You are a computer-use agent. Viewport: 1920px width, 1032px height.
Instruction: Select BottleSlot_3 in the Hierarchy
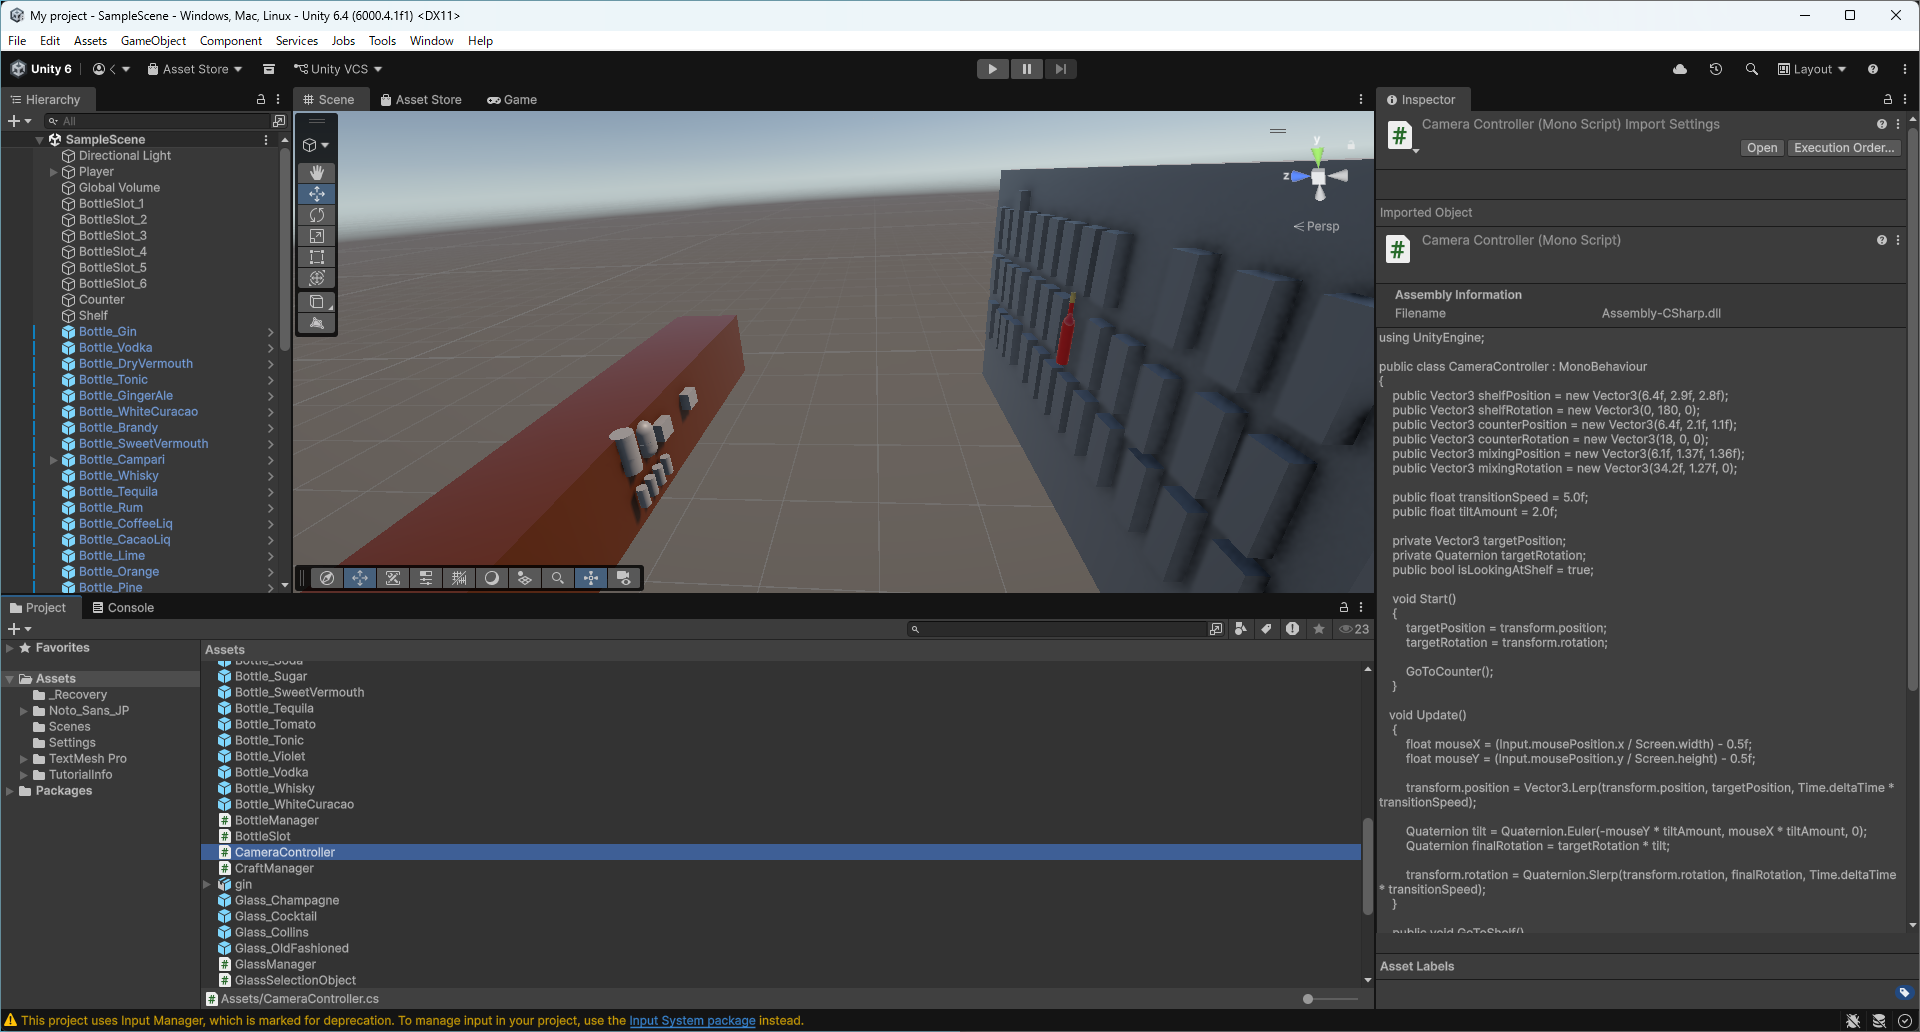[x=112, y=236]
